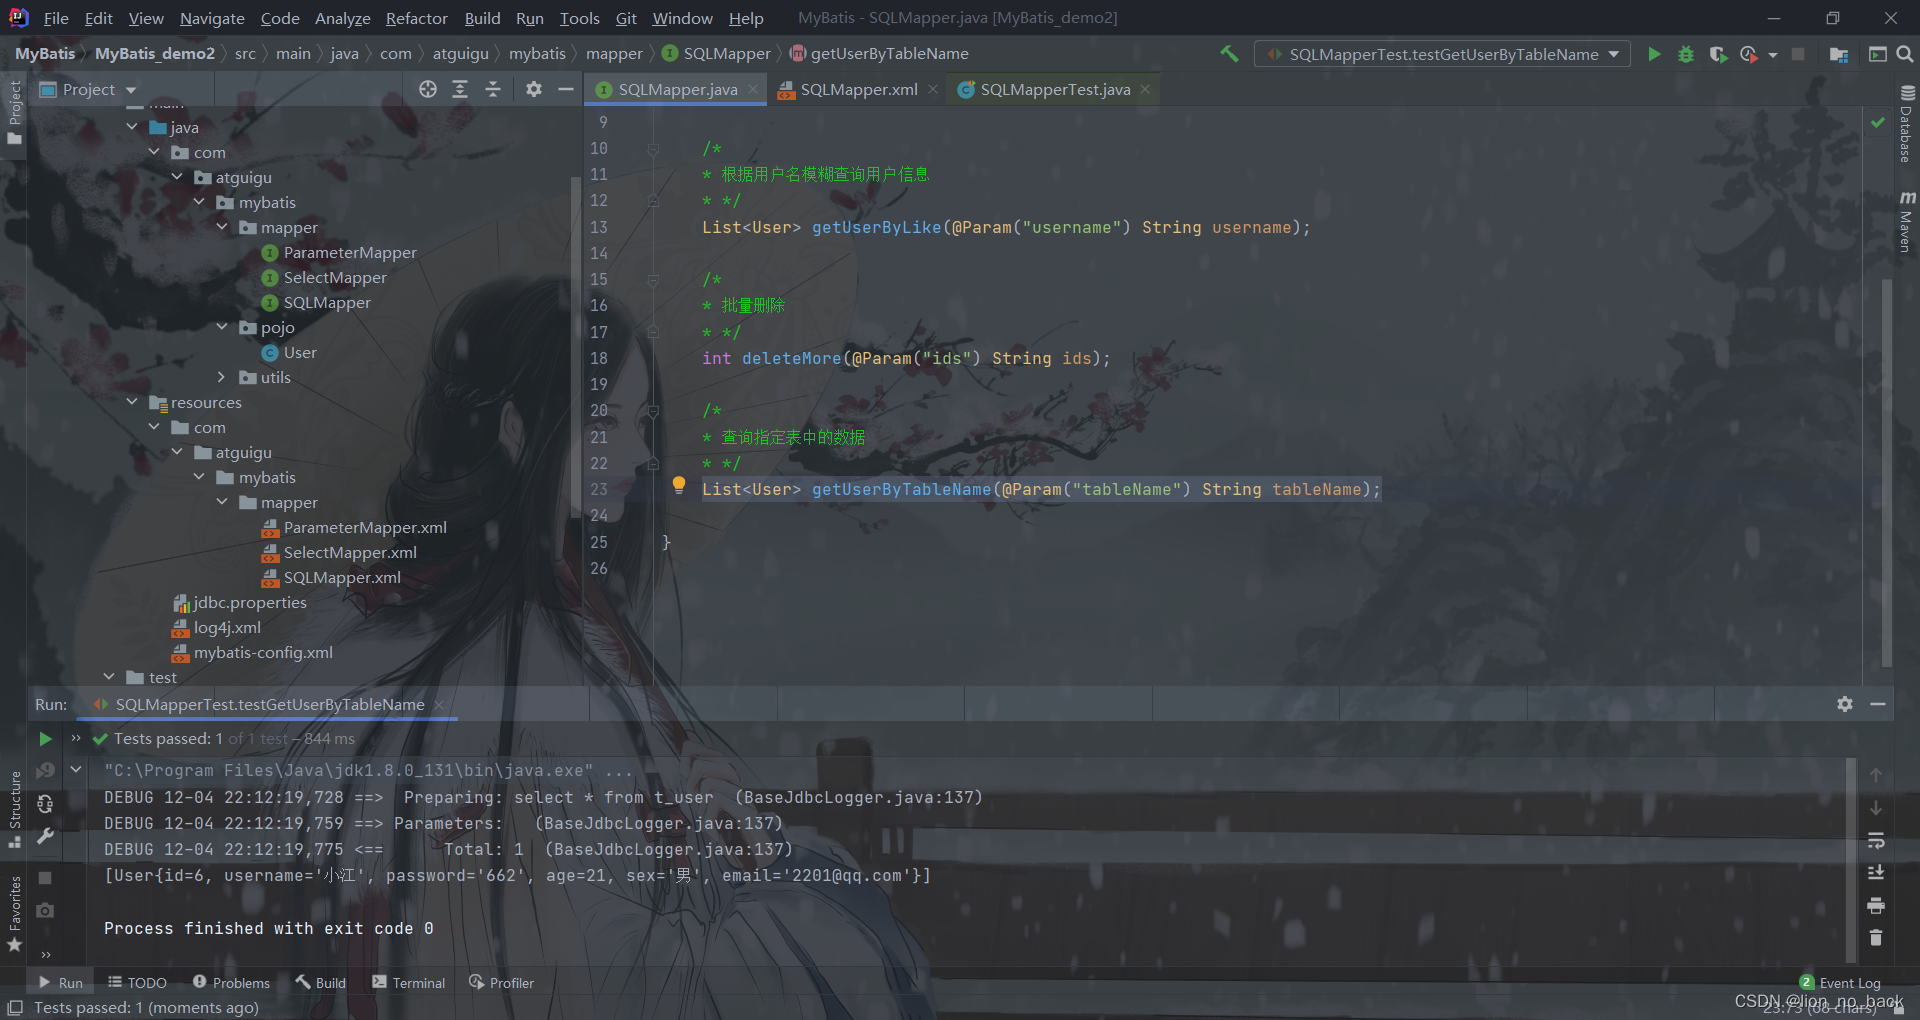Open Problems tool window button
Image resolution: width=1920 pixels, height=1020 pixels.
click(x=231, y=983)
